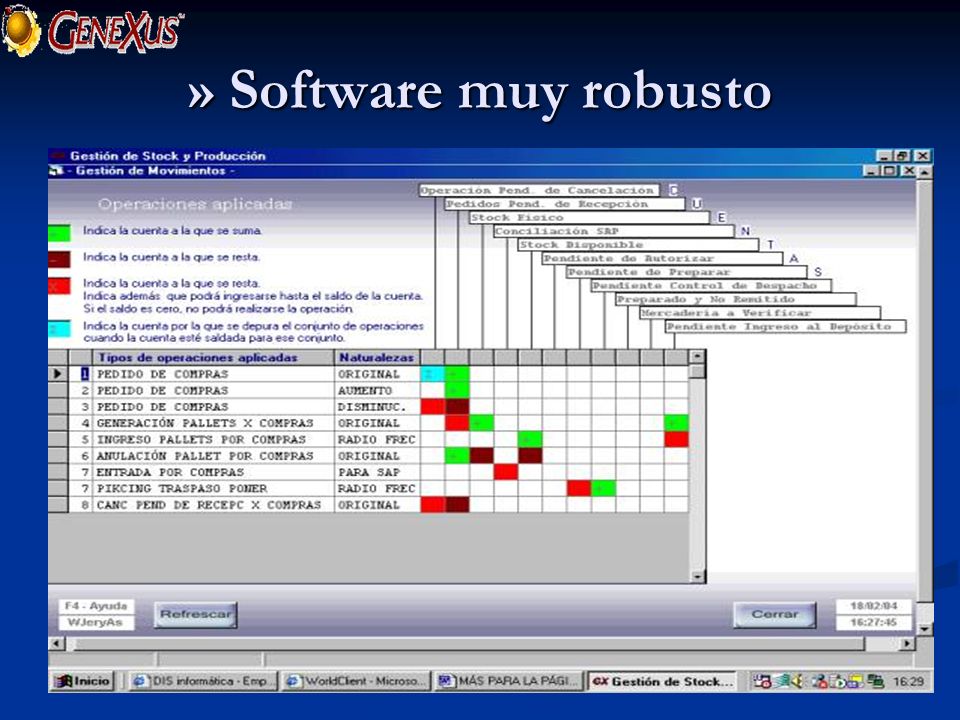Screen dimensions: 960x720
Task: Click the outer window's scroll down arrow
Action: pyautogui.click(x=924, y=628)
